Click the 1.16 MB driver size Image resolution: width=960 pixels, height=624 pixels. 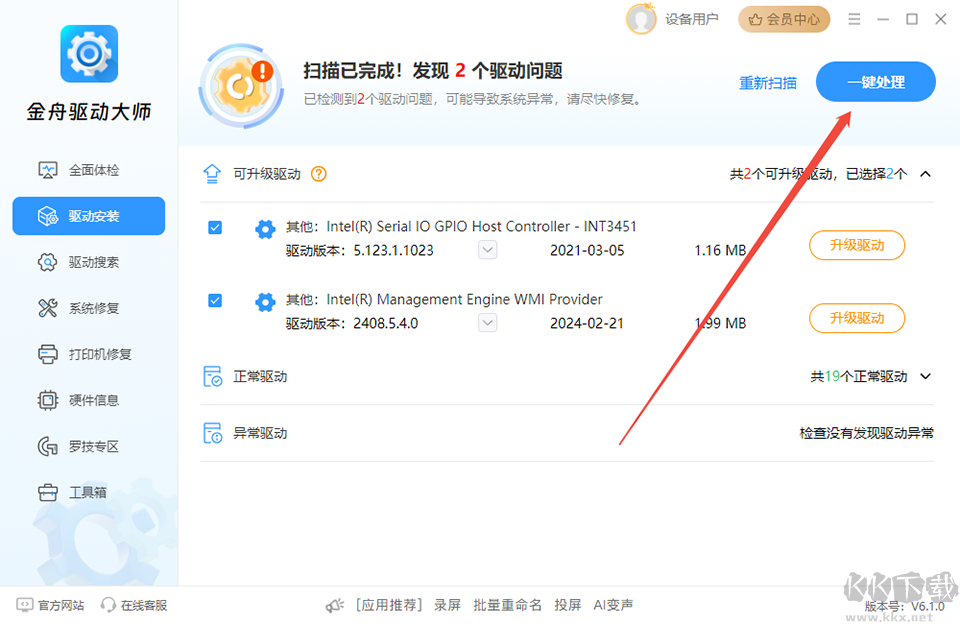tap(720, 250)
